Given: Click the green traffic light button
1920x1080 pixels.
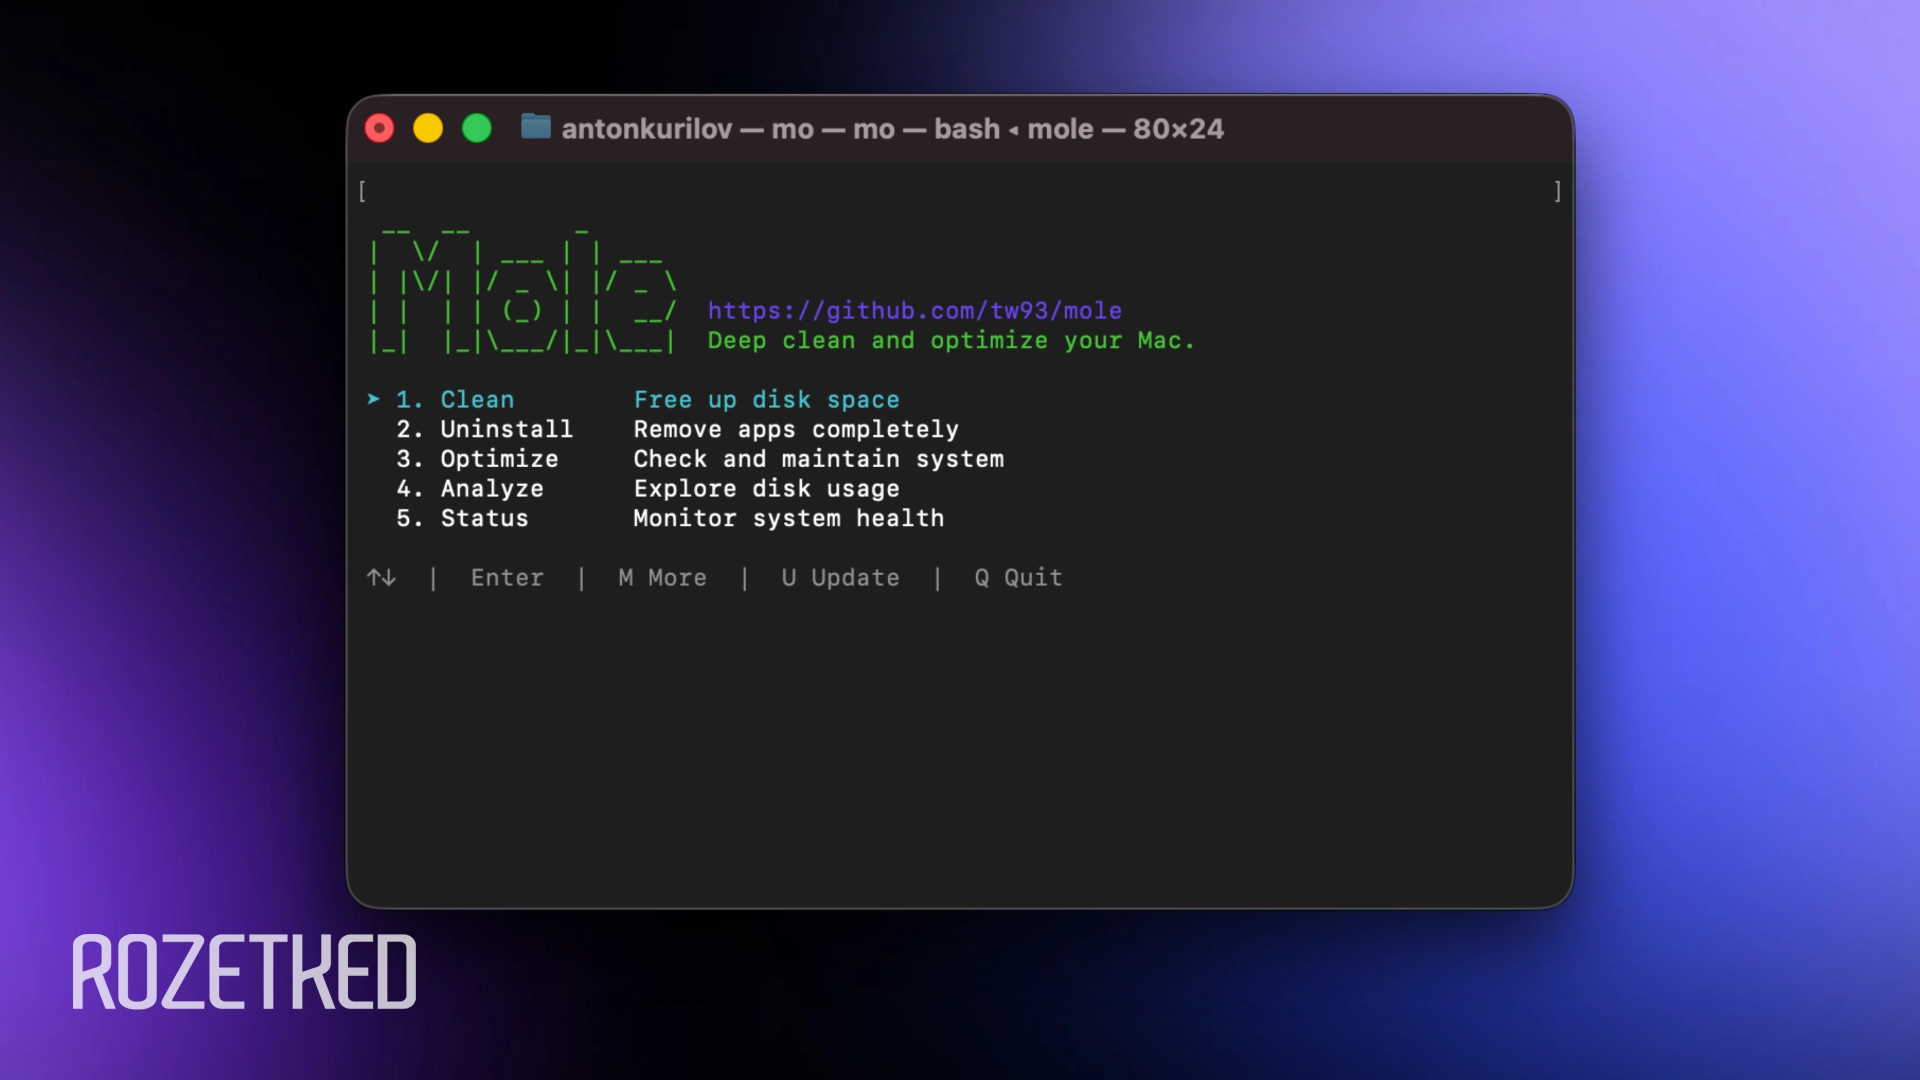Looking at the screenshot, I should point(478,128).
